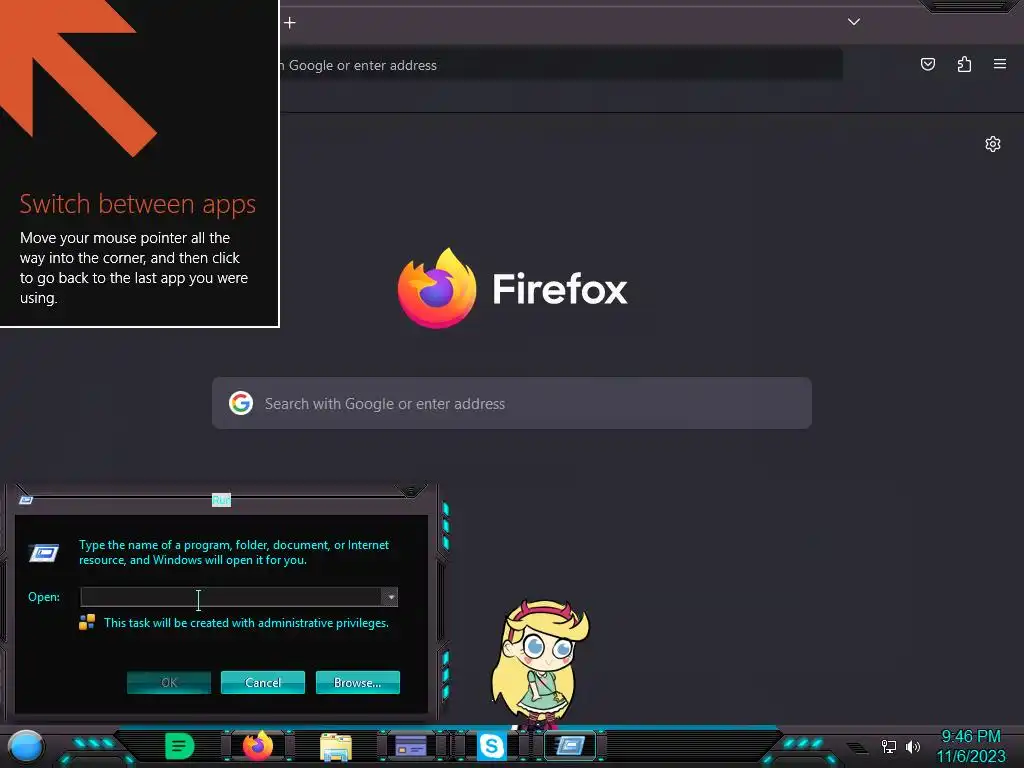Open the network status tray icon
Image resolution: width=1024 pixels, height=768 pixels.
click(889, 746)
